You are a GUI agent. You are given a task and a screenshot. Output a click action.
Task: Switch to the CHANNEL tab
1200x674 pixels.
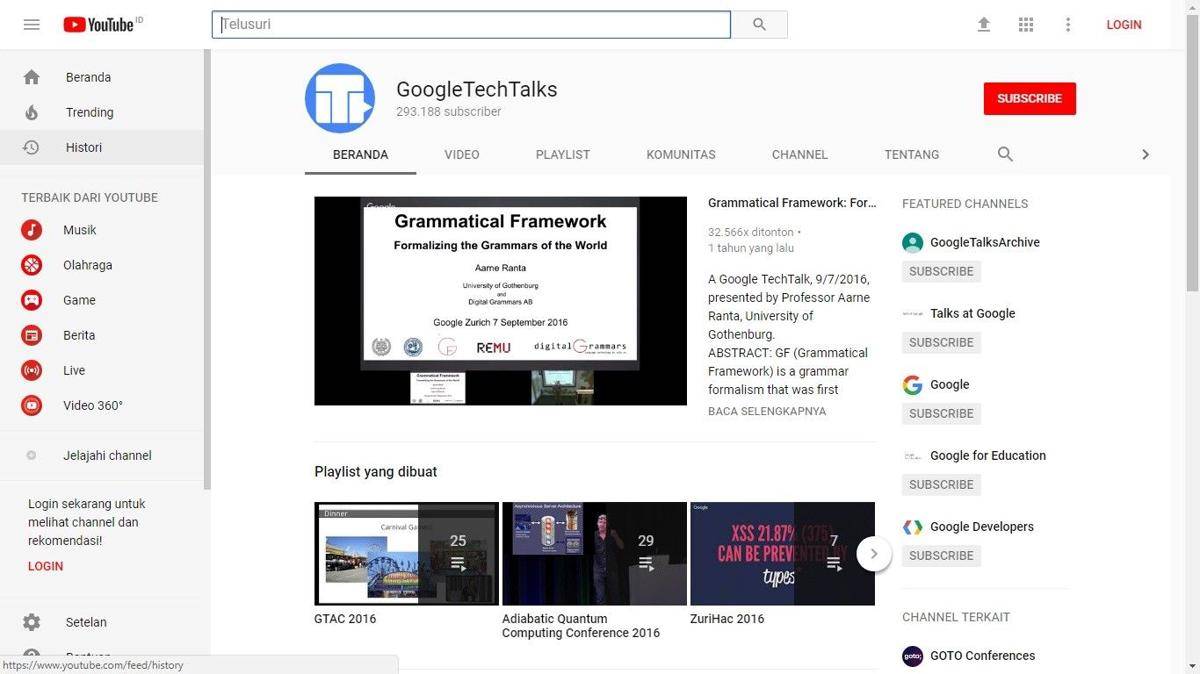point(800,154)
